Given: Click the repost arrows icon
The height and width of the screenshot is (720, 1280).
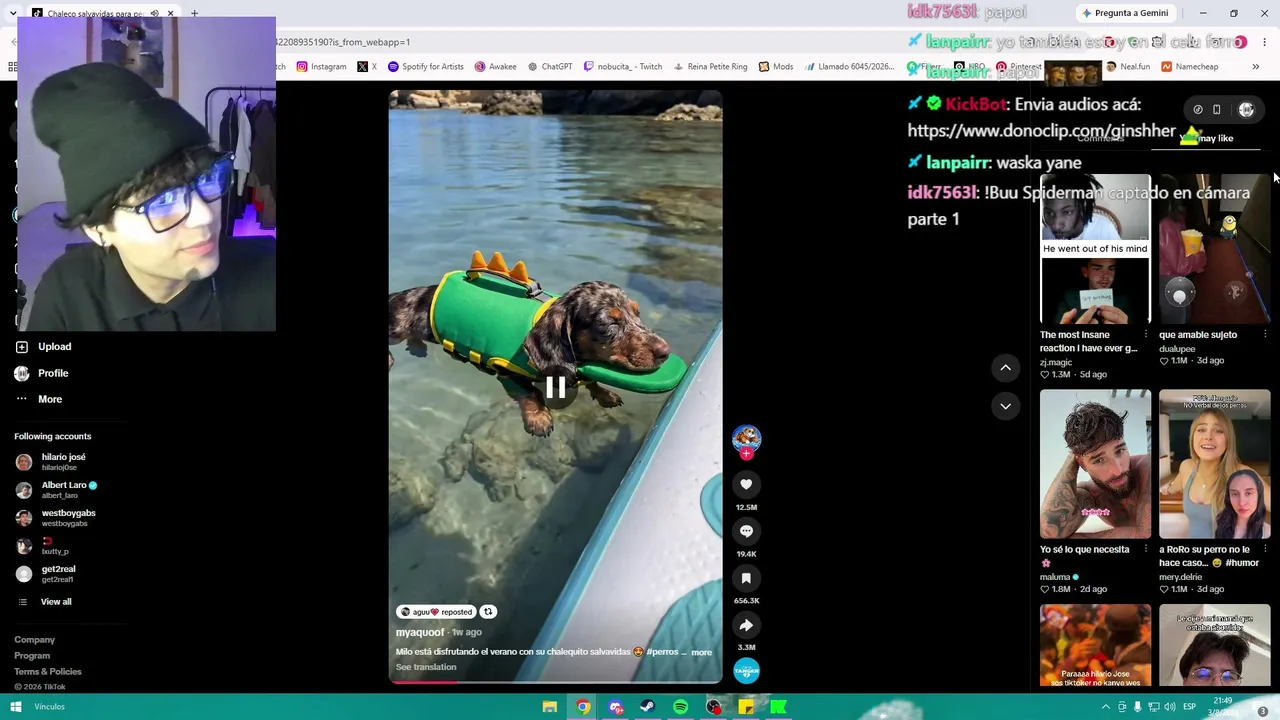Looking at the screenshot, I should click(x=488, y=612).
